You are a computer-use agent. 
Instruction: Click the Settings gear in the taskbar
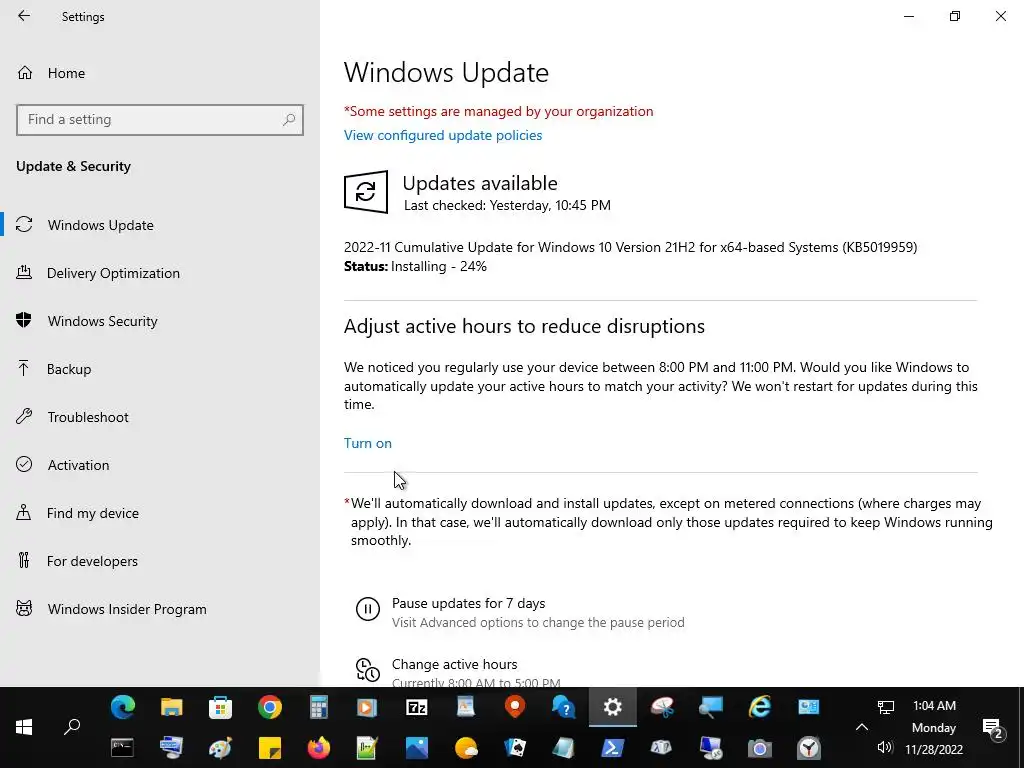pos(613,707)
